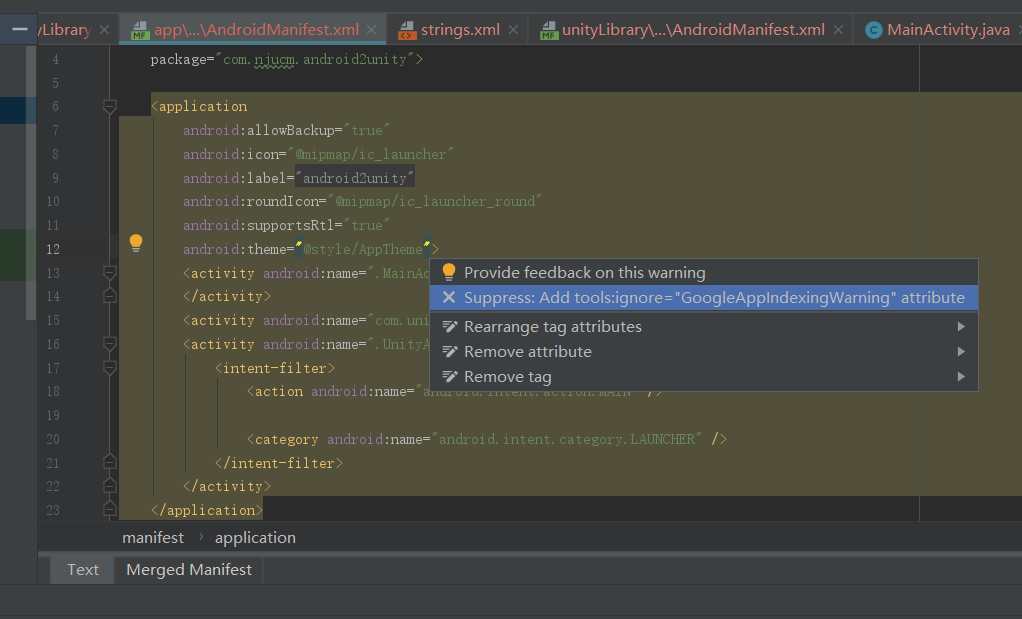Viewport: 1022px width, 619px height.
Task: Choose Rearrange tag attributes
Action: click(704, 326)
